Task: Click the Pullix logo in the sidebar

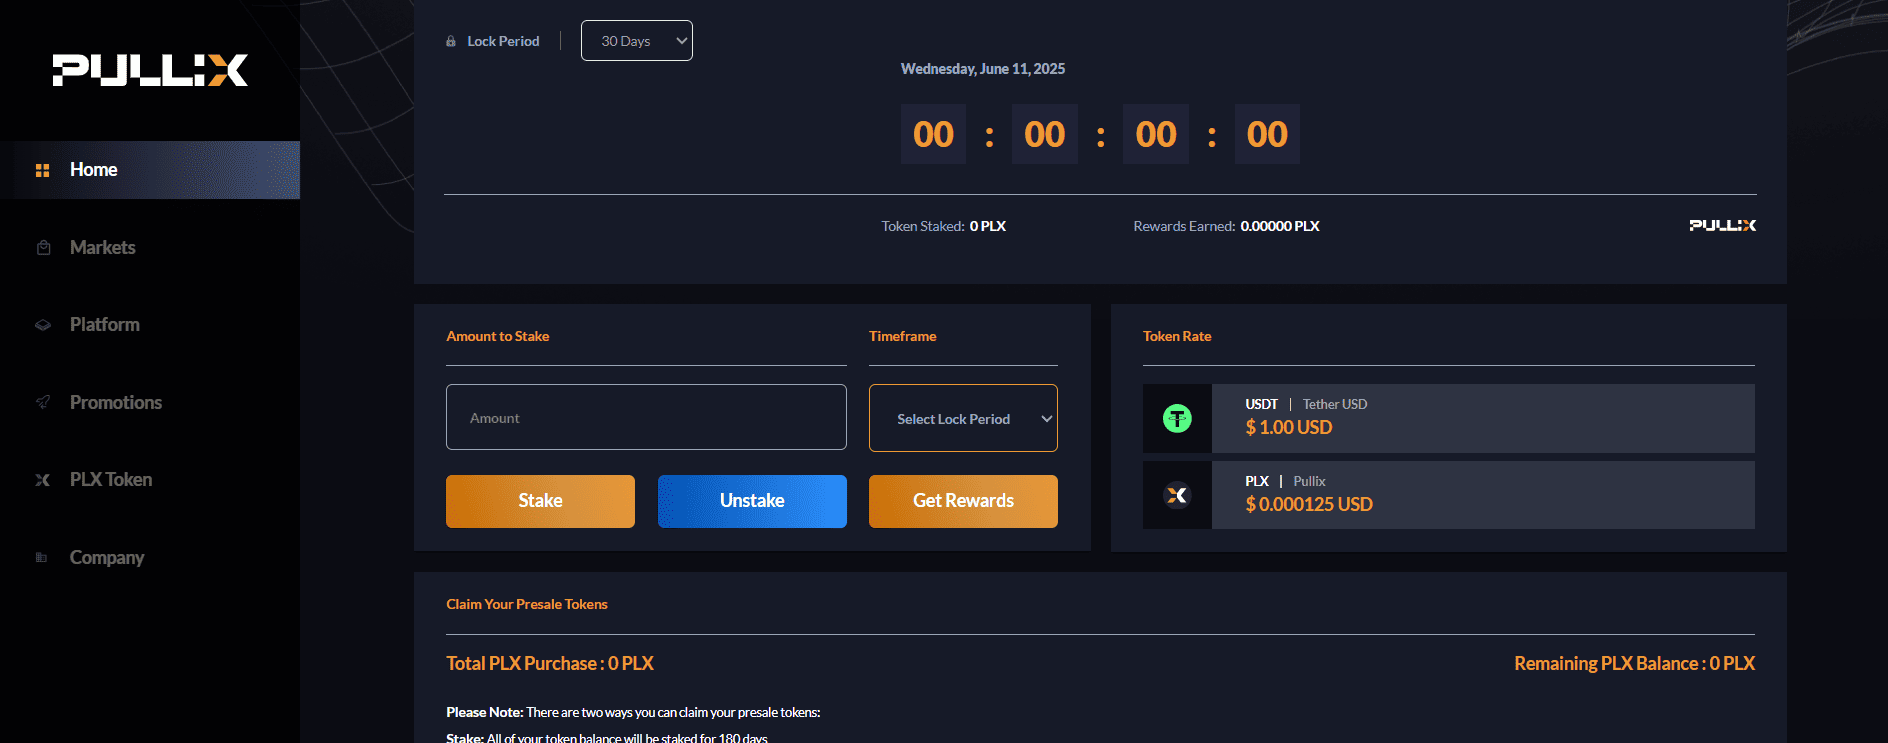Action: point(150,70)
